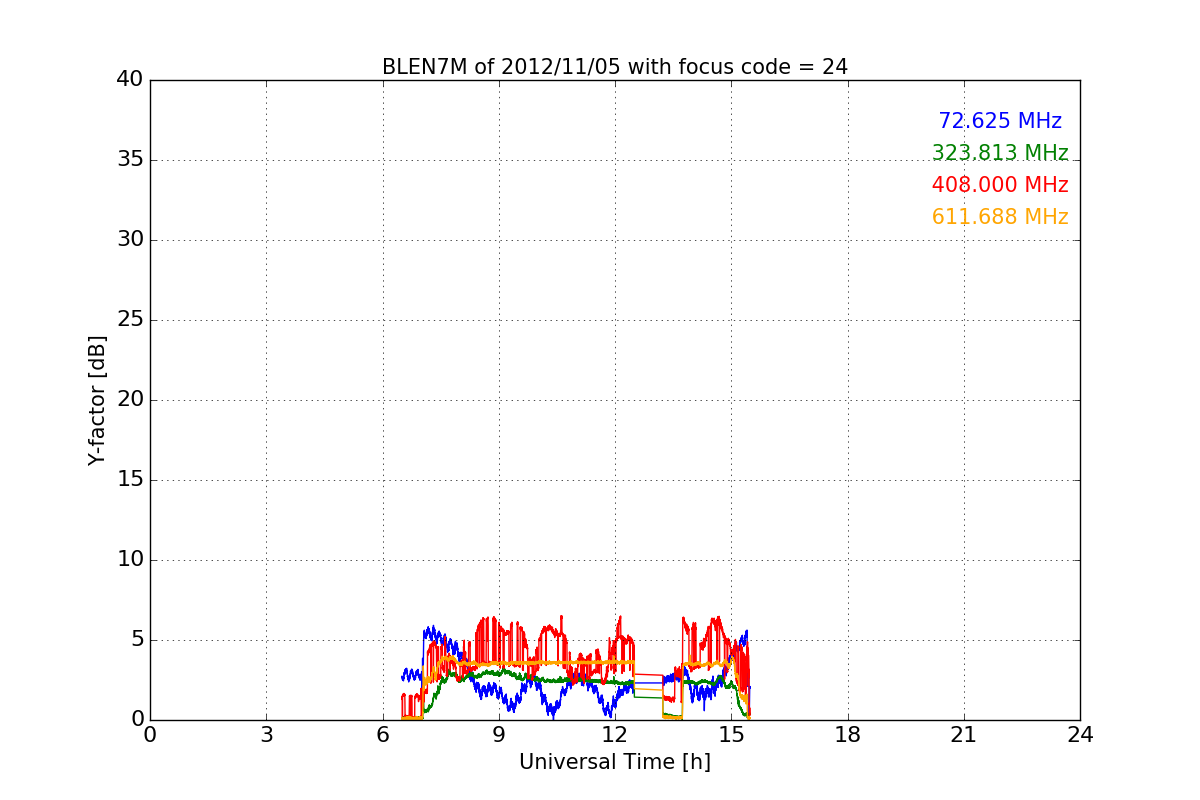
Task: Click the y-axis tick label 25
Action: (x=130, y=320)
